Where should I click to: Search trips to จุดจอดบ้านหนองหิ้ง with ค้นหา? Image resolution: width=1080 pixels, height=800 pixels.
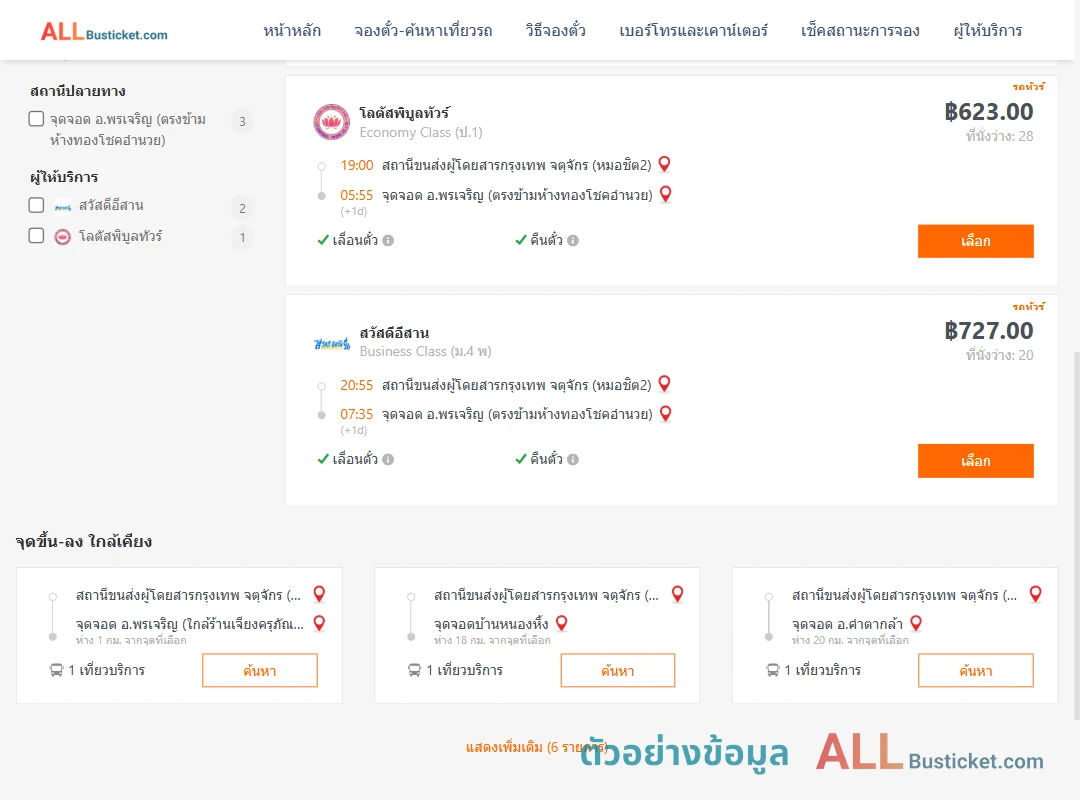point(618,670)
